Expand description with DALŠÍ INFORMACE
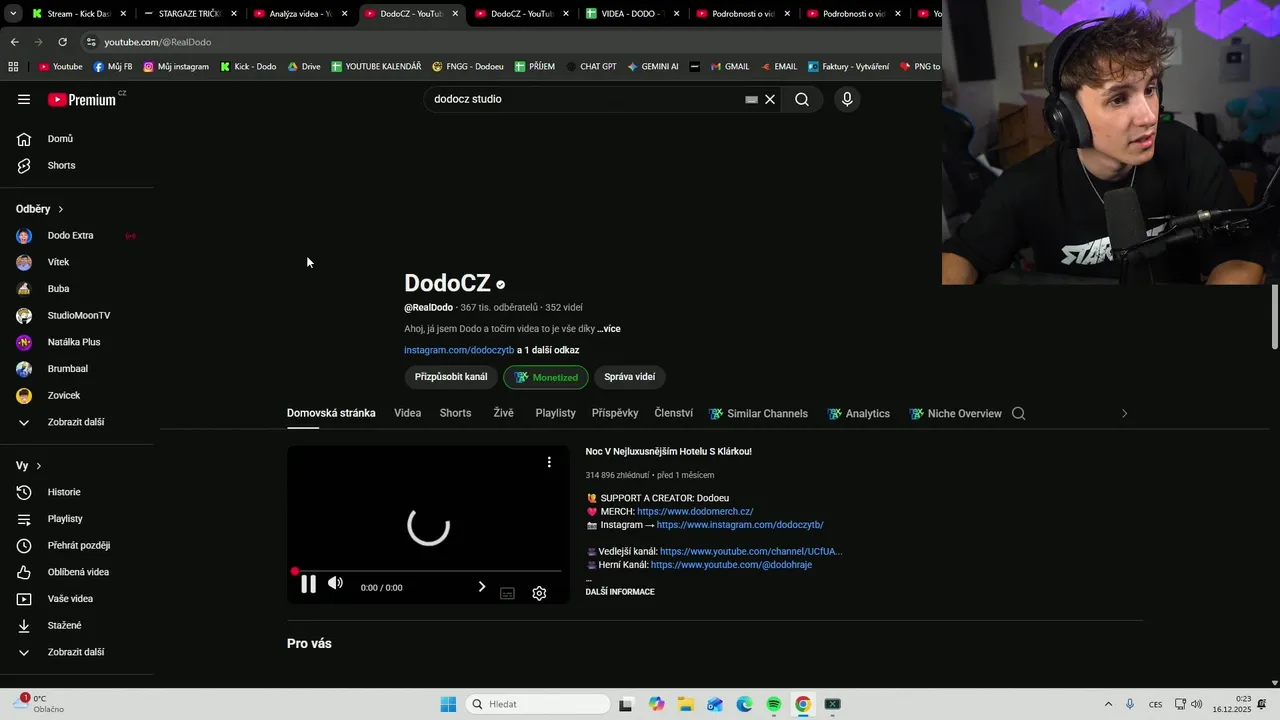The image size is (1280, 720). [620, 592]
